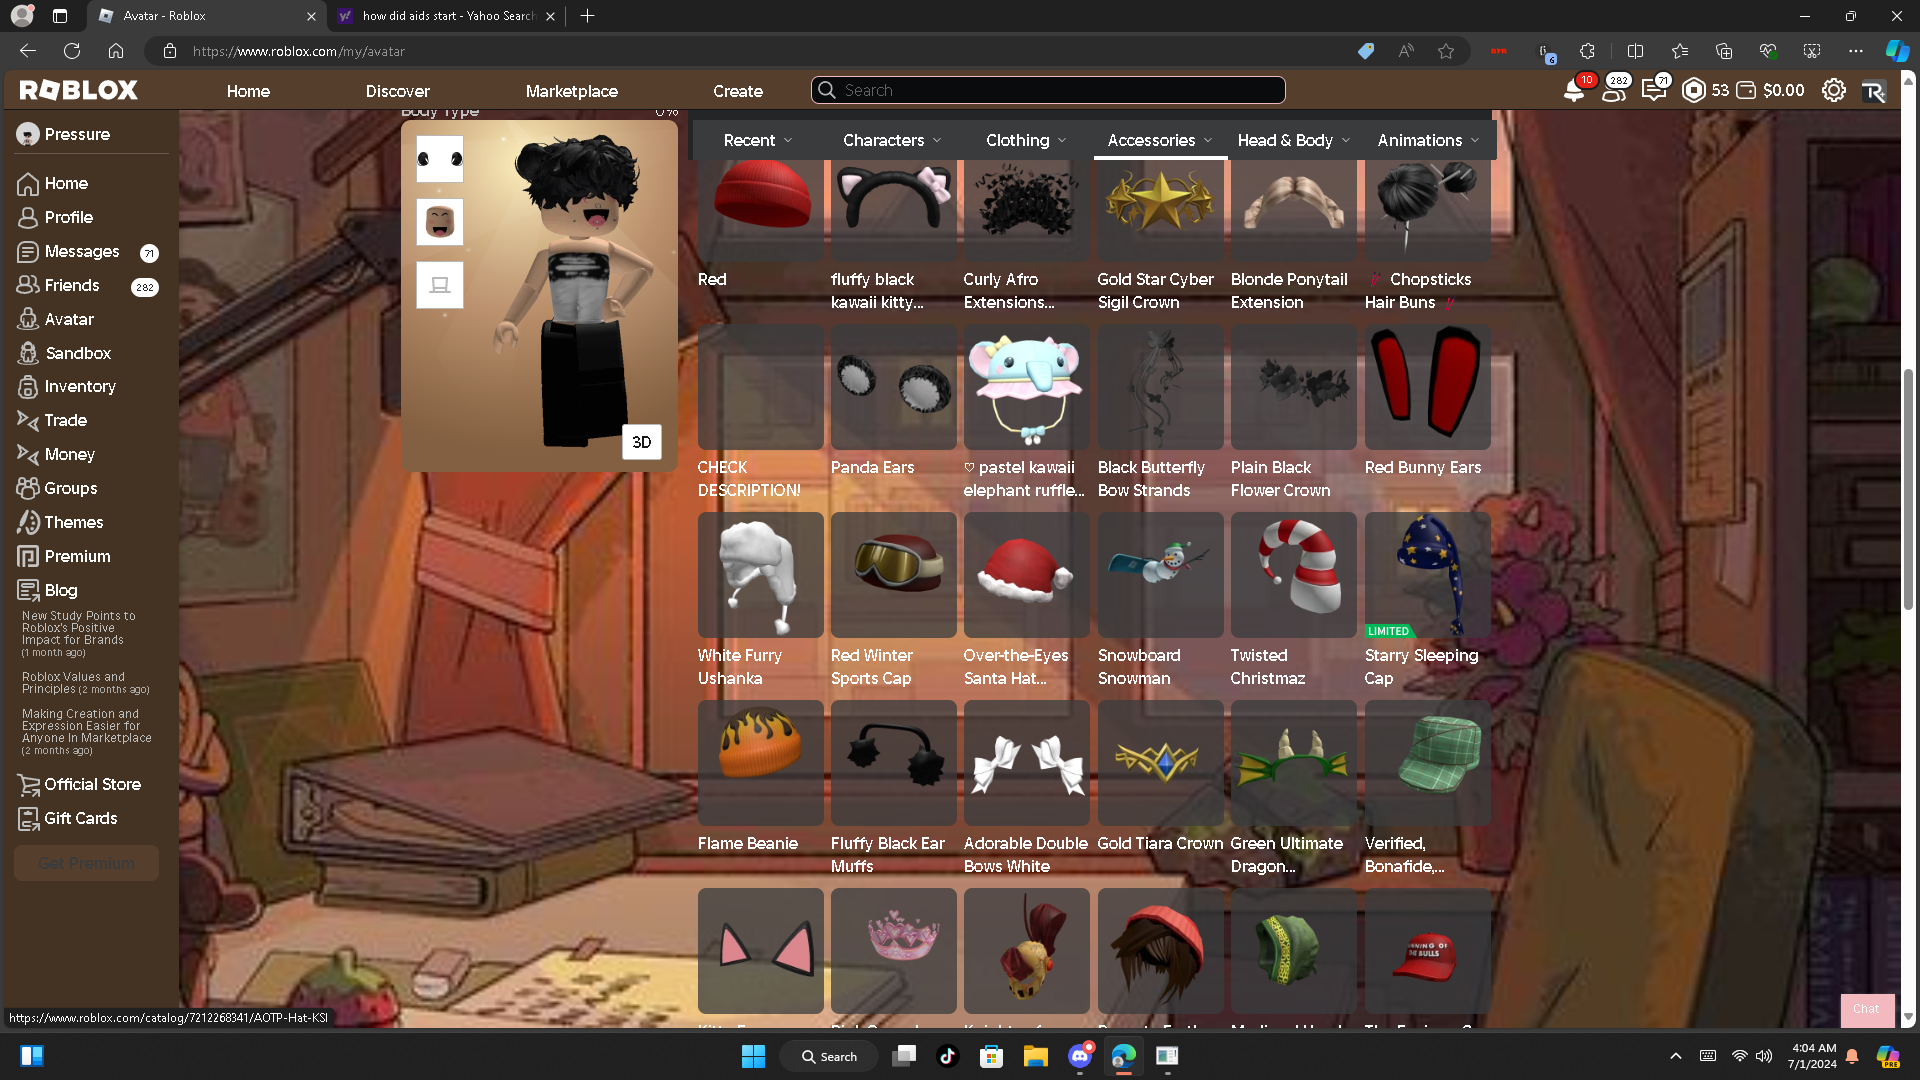Expand the Recent dropdown
This screenshot has height=1080, width=1920.
(x=758, y=140)
